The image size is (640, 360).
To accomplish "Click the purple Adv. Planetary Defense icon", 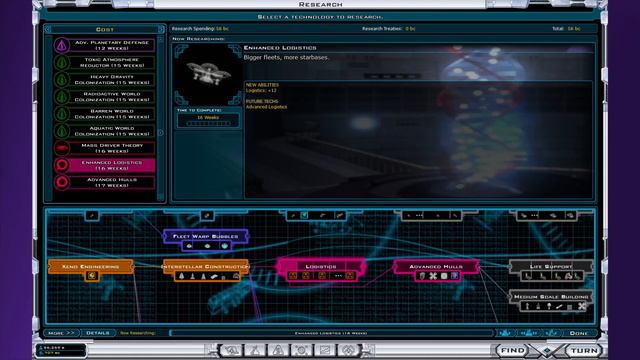I will (x=62, y=45).
